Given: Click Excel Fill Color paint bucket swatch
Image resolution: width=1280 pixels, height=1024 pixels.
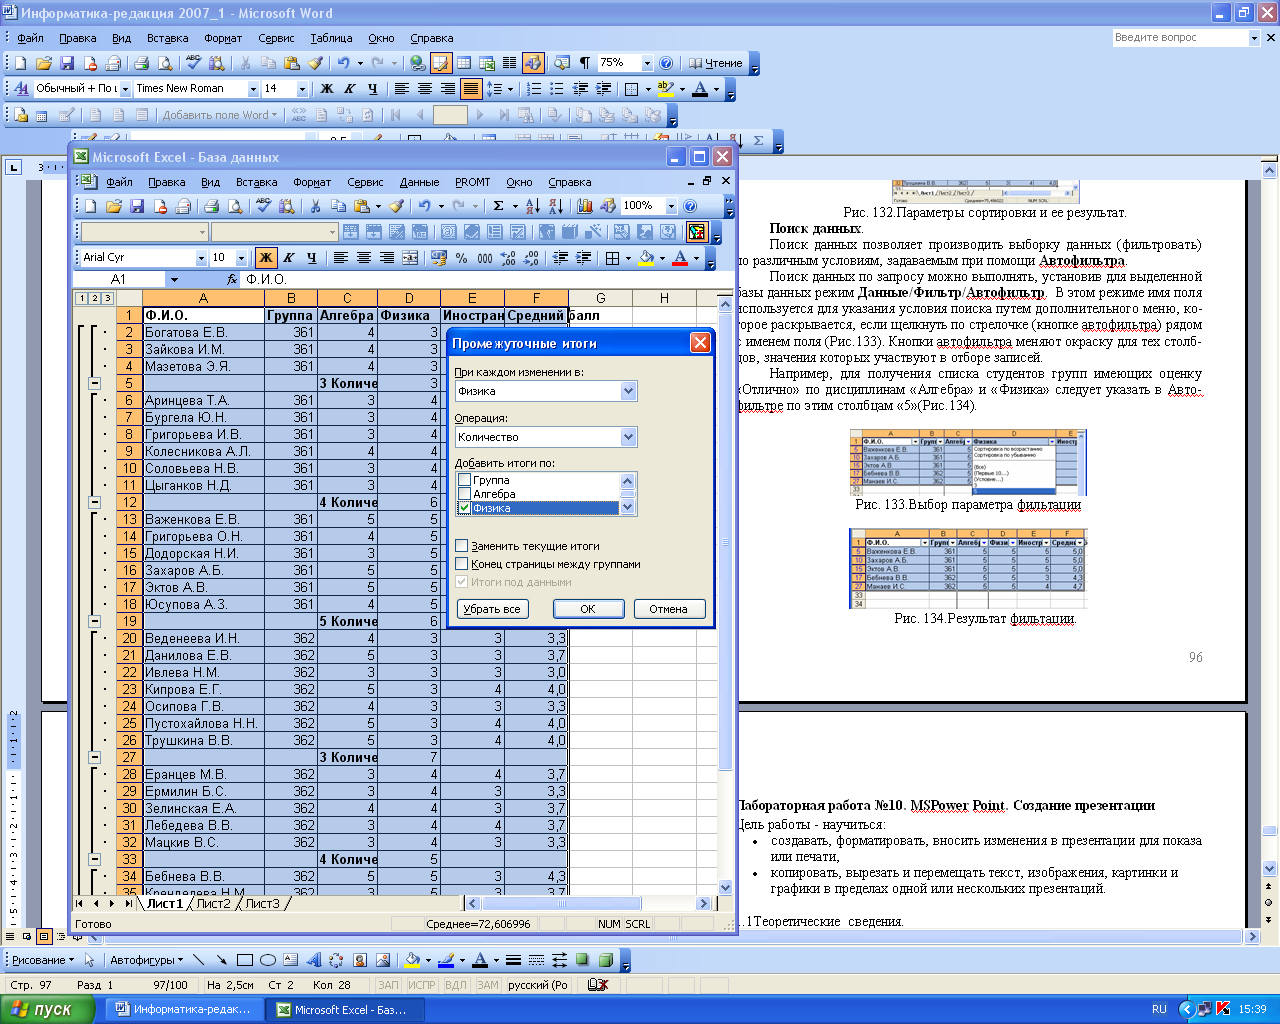Looking at the screenshot, I should (646, 258).
